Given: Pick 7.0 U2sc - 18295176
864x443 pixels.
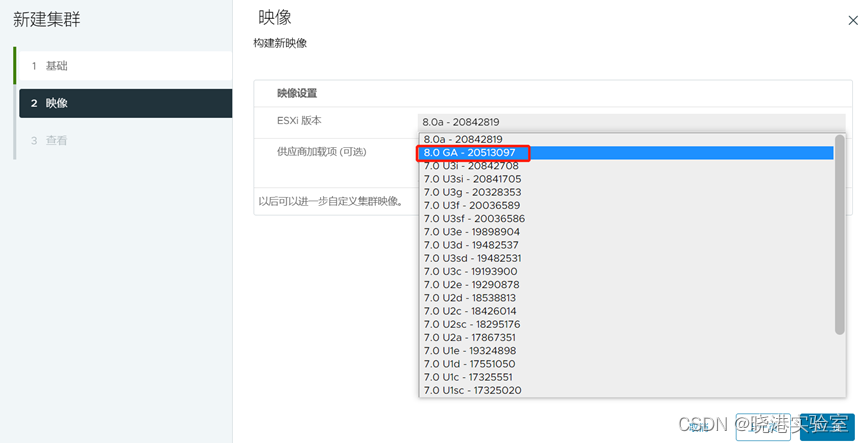Looking at the screenshot, I should [627, 325].
